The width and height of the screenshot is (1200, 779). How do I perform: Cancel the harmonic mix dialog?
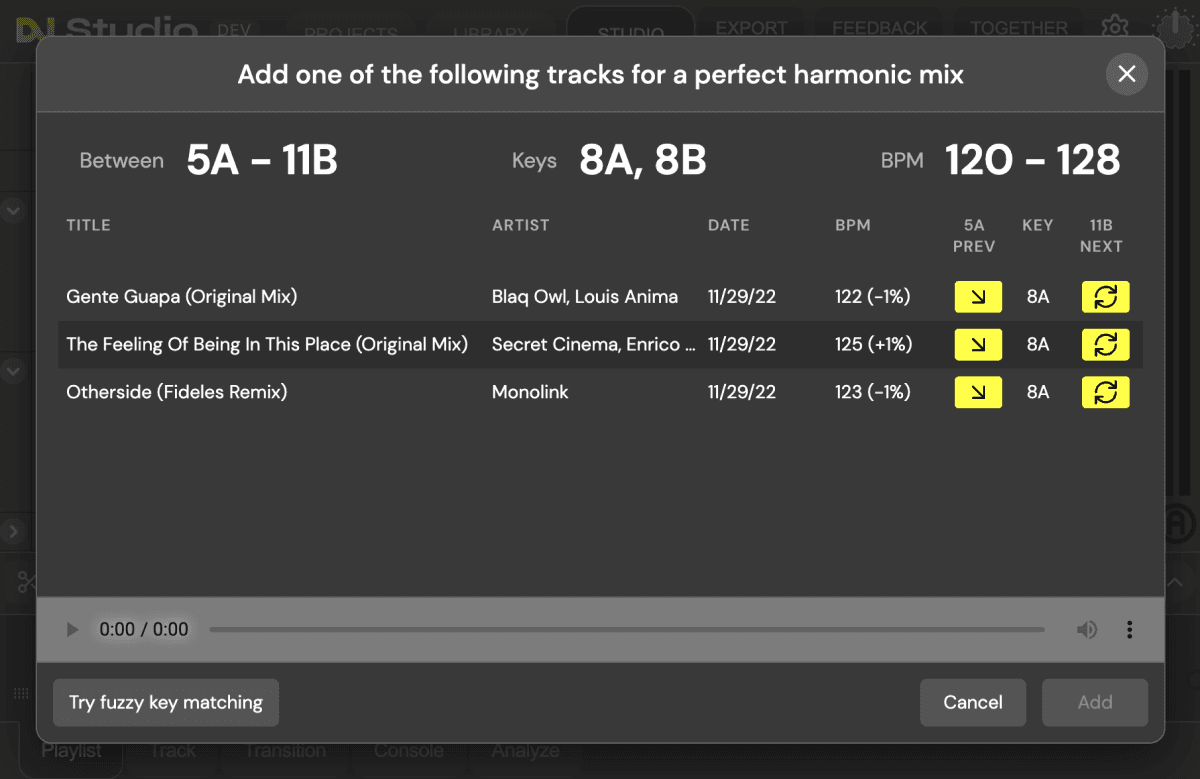(972, 702)
